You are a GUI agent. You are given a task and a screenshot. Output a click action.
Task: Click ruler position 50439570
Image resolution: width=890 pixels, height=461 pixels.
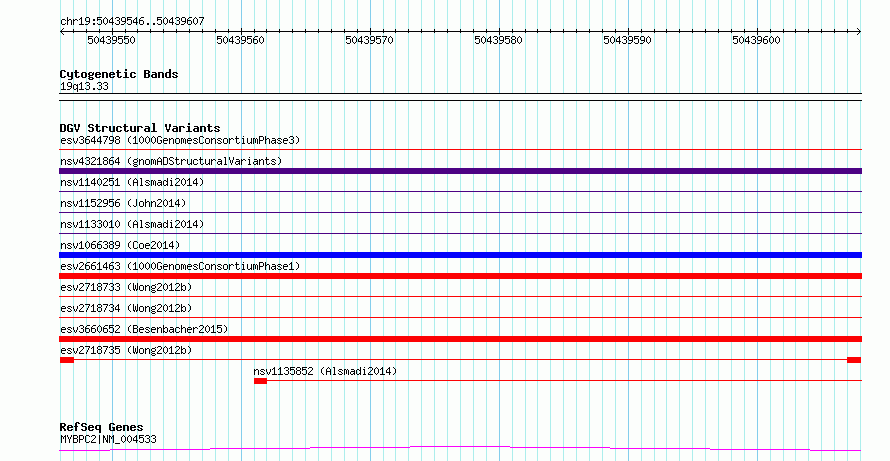coord(370,40)
